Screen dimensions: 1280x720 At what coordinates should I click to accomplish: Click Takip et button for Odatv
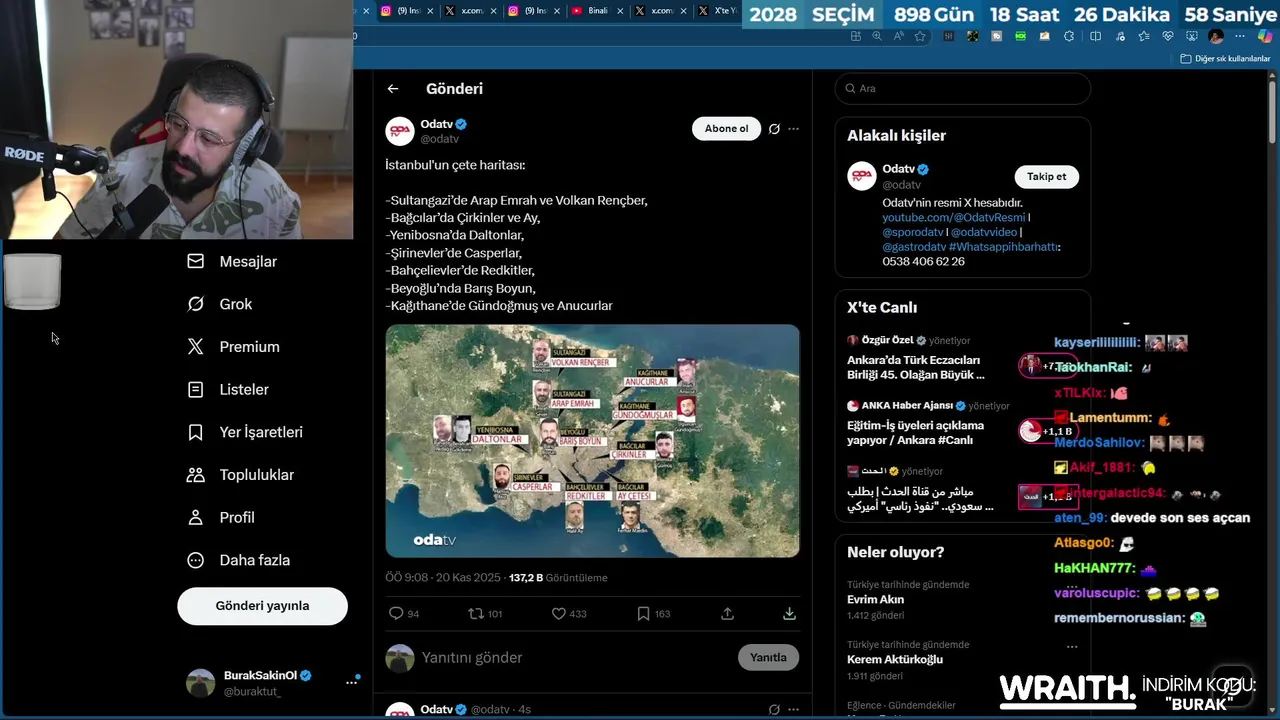pyautogui.click(x=1046, y=177)
